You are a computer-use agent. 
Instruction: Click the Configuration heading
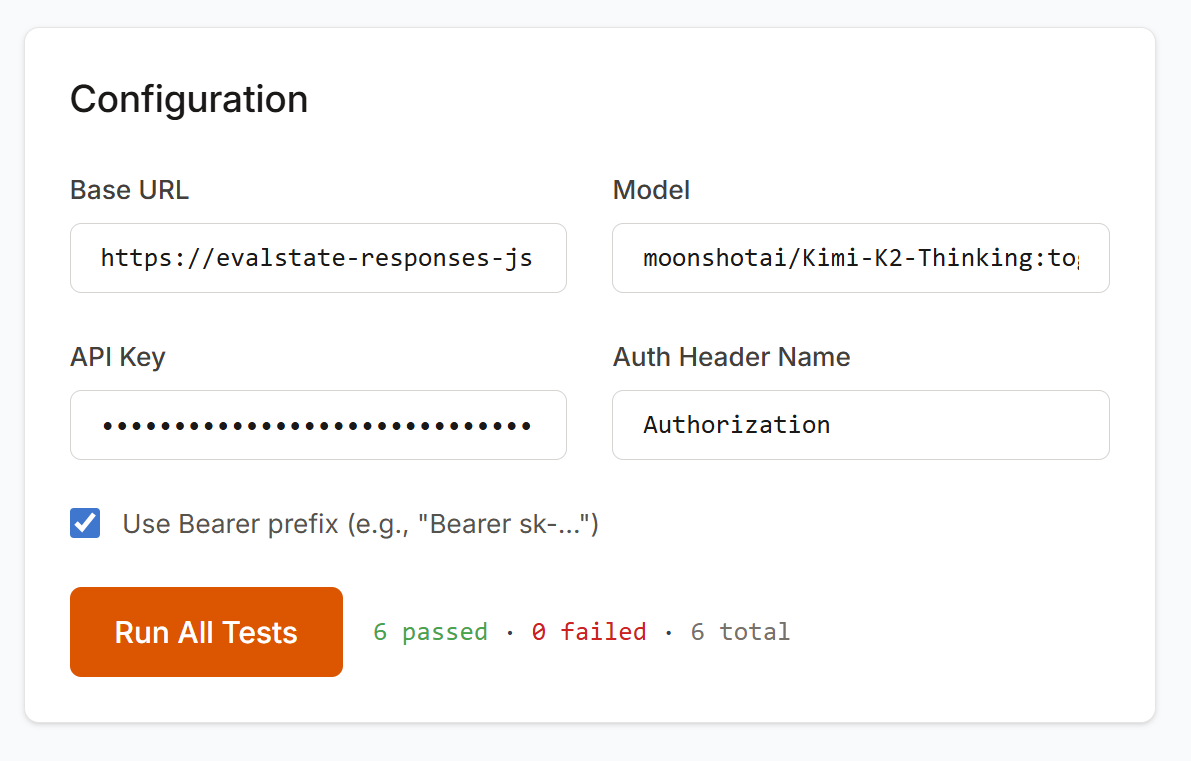click(188, 99)
